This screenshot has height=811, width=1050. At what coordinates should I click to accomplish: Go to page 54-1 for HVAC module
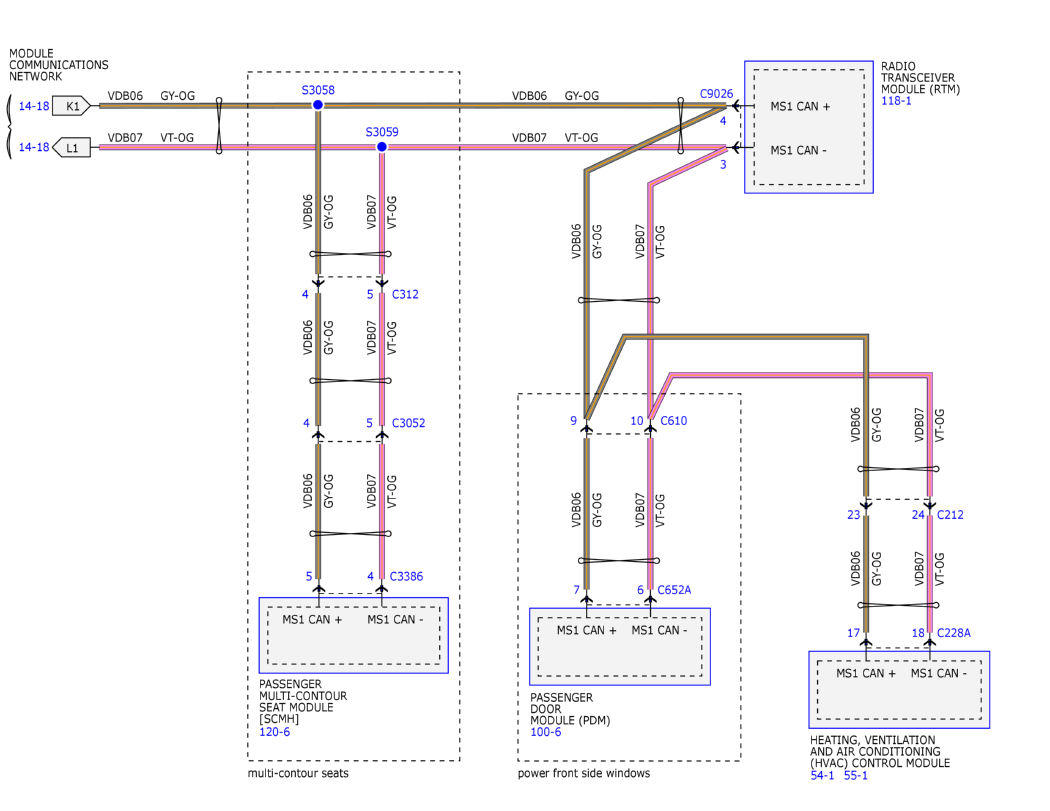(824, 776)
